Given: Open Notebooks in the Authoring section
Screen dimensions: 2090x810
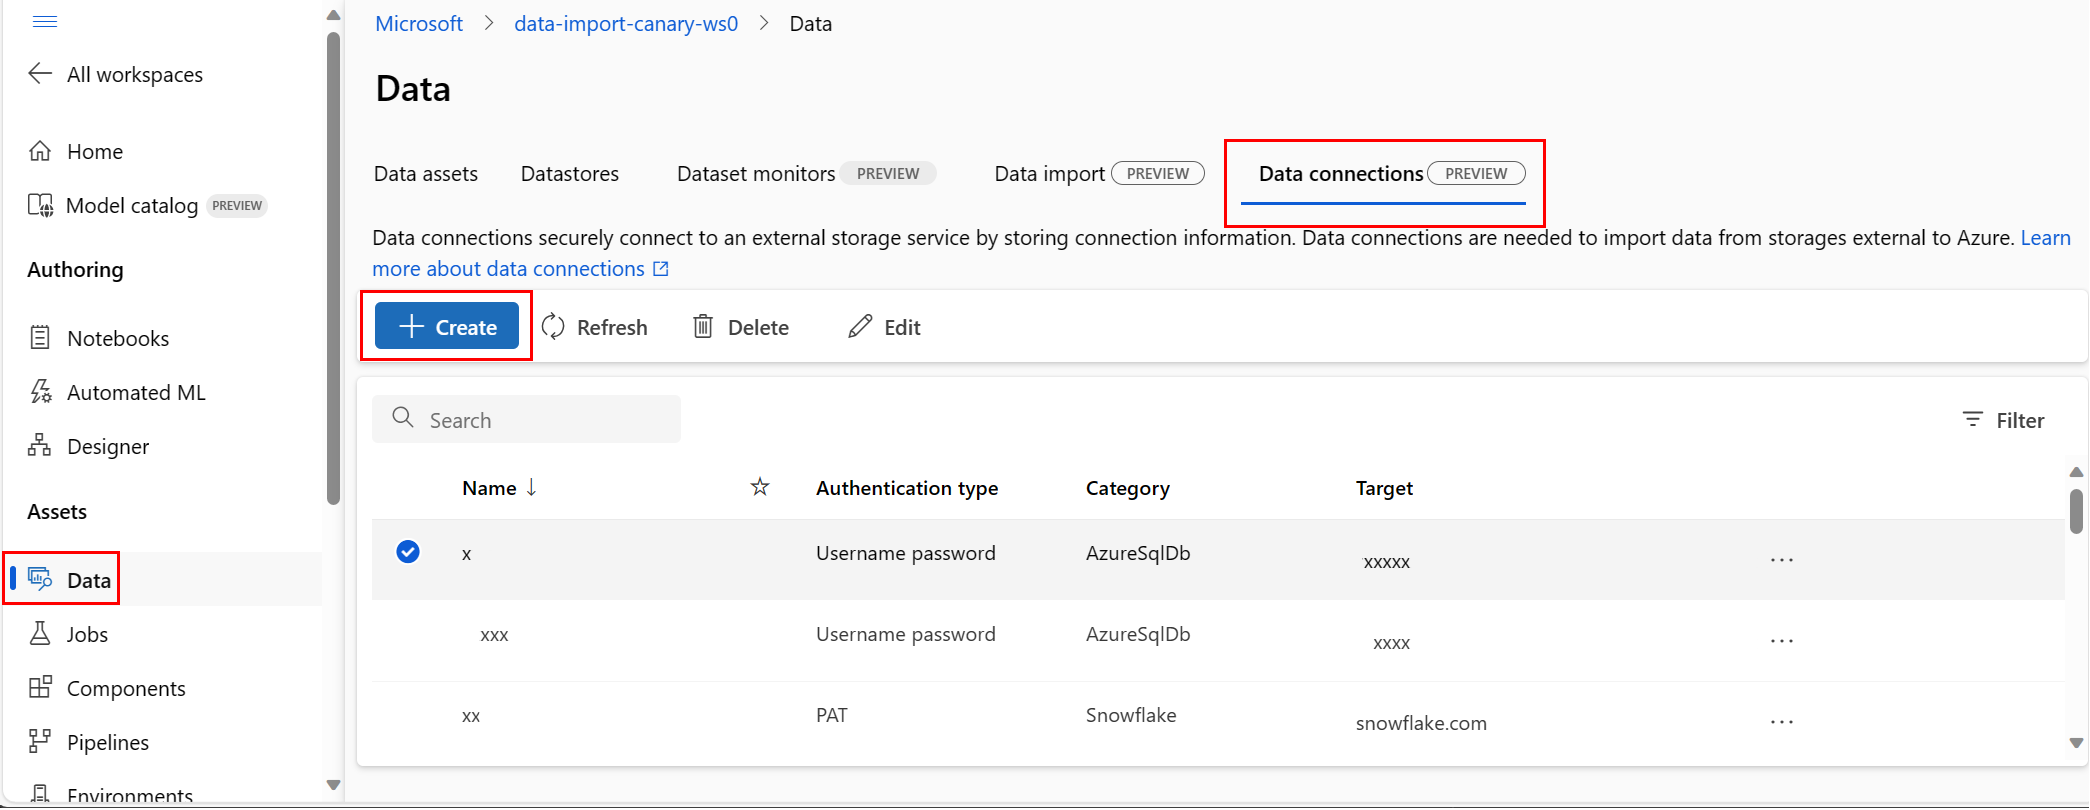Looking at the screenshot, I should [117, 339].
